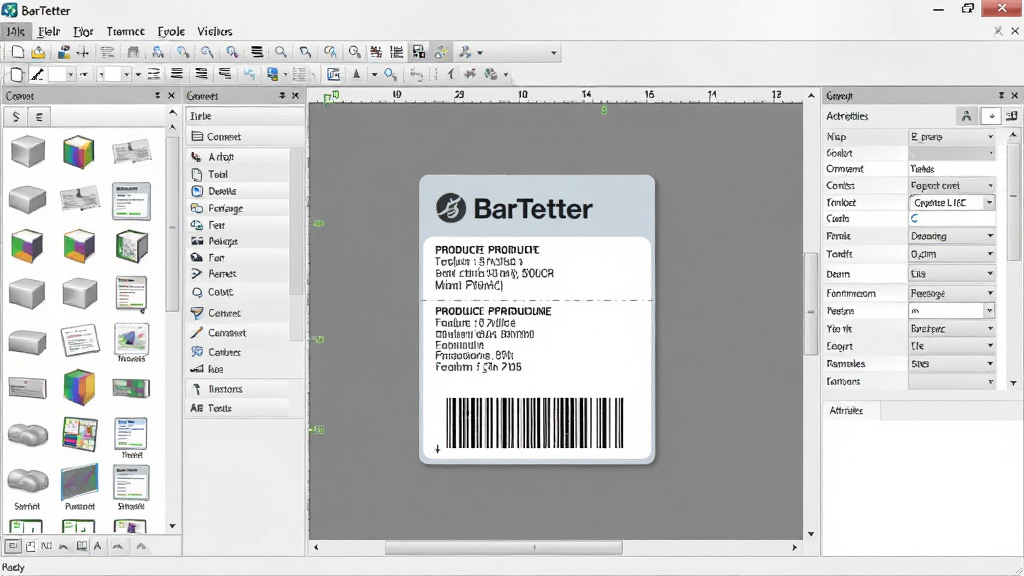Choose the 'Canaeet' item with pencil icon
Screen dimensions: 1024x576
click(x=238, y=332)
